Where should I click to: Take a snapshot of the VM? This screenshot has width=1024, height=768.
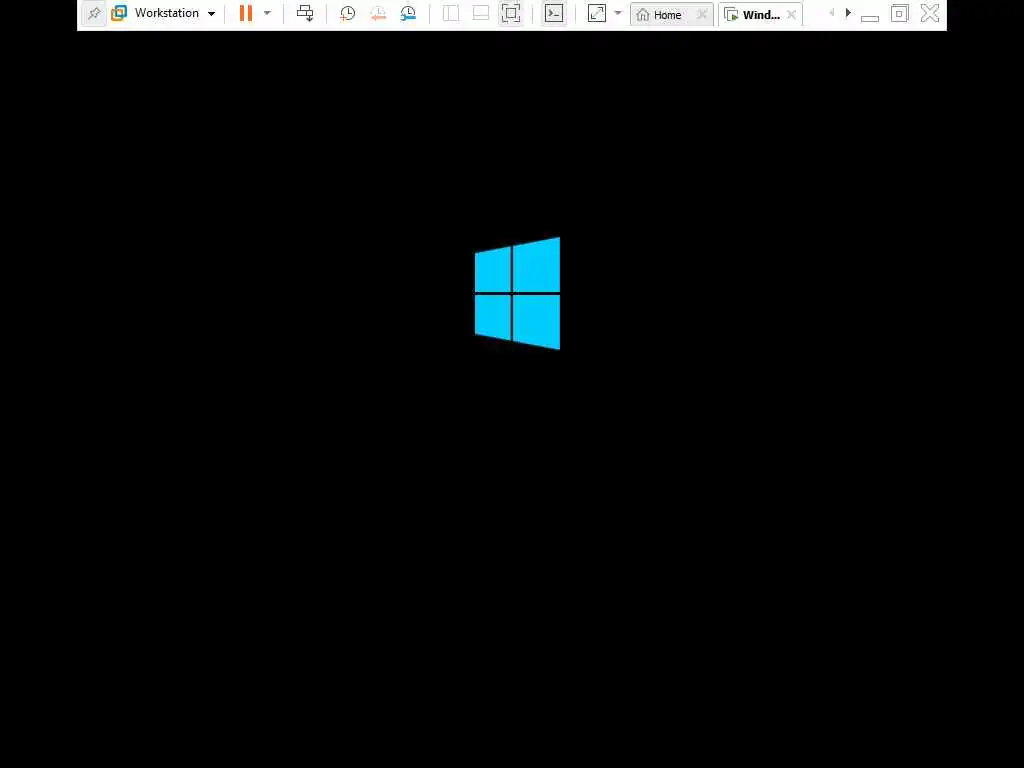pyautogui.click(x=347, y=13)
